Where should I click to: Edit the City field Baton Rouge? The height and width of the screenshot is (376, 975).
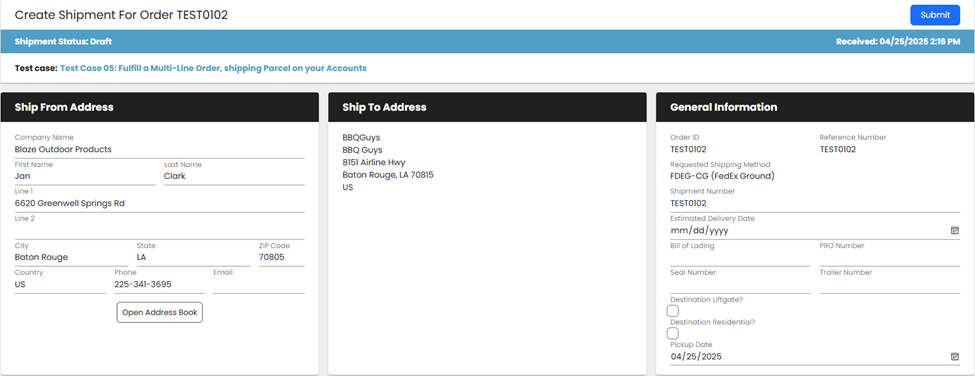[72, 258]
